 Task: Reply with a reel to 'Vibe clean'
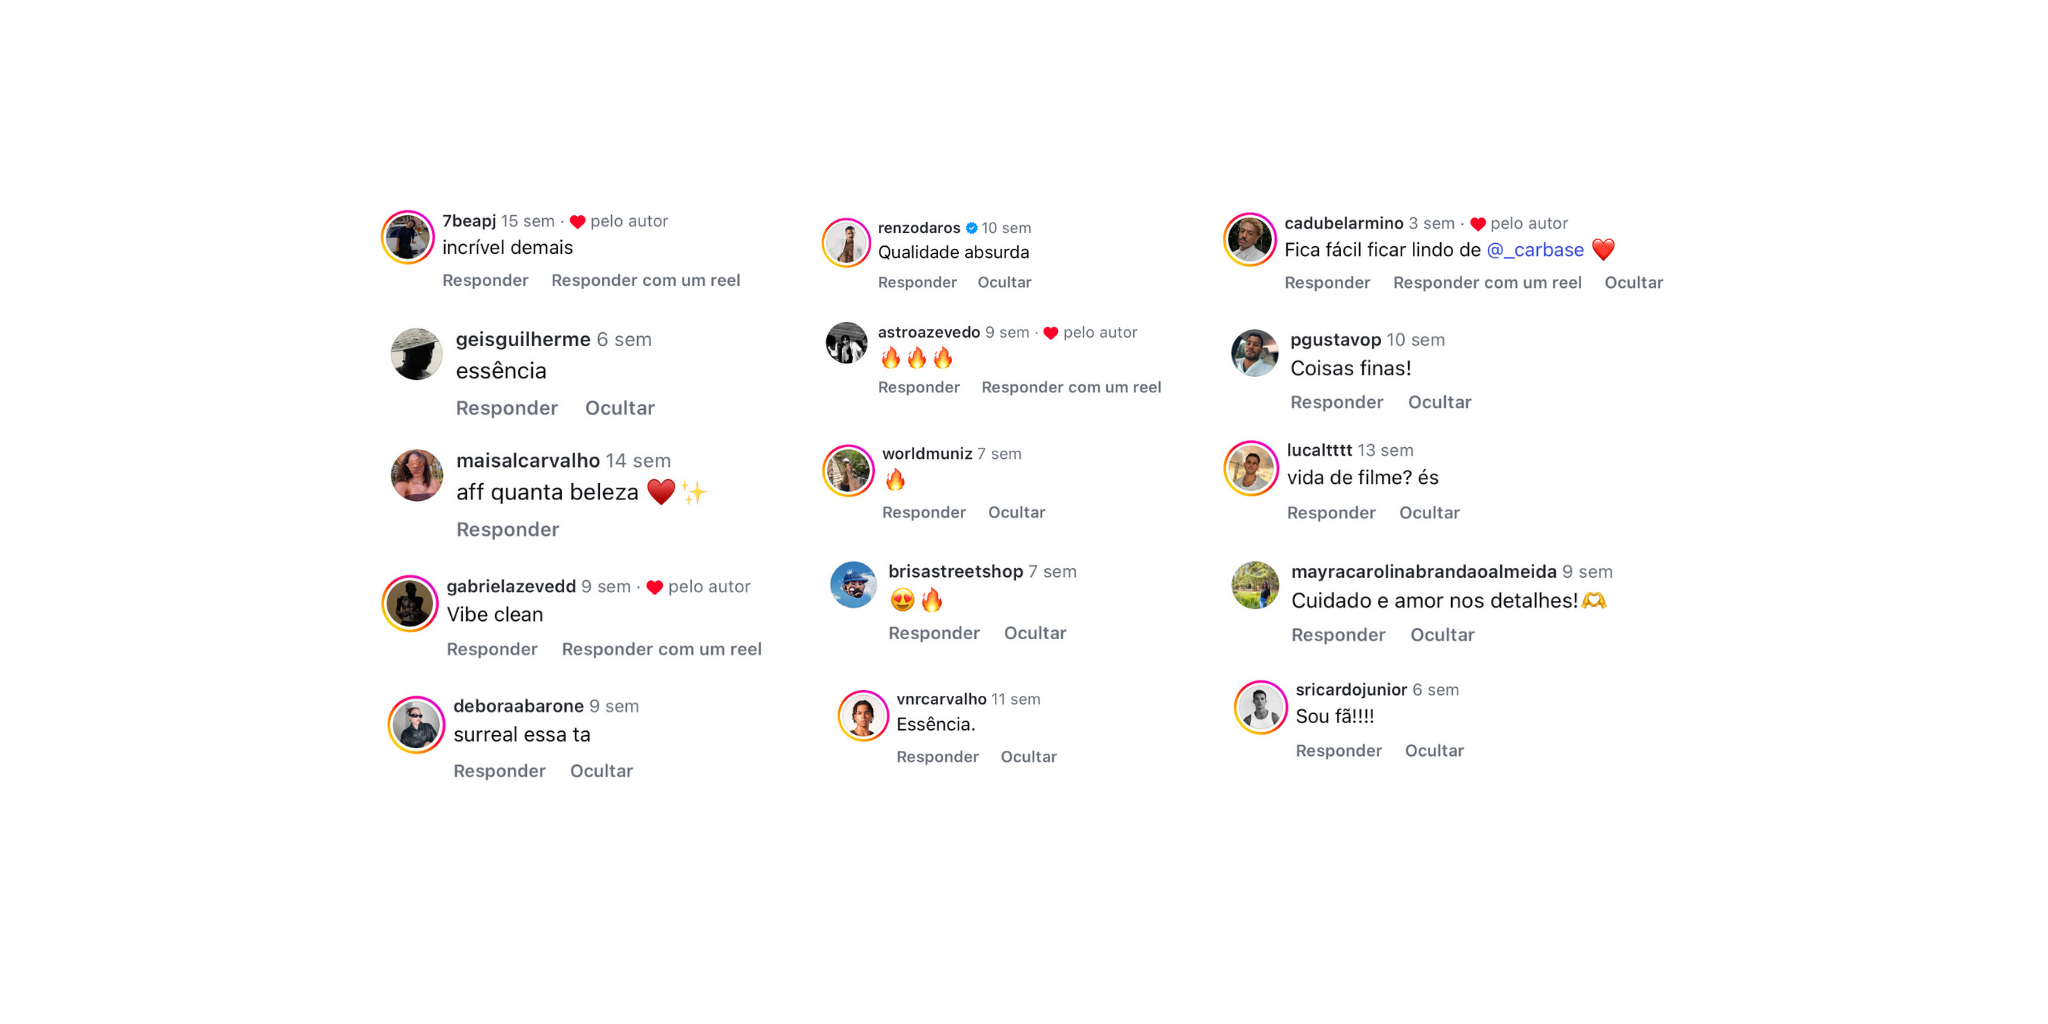[661, 649]
